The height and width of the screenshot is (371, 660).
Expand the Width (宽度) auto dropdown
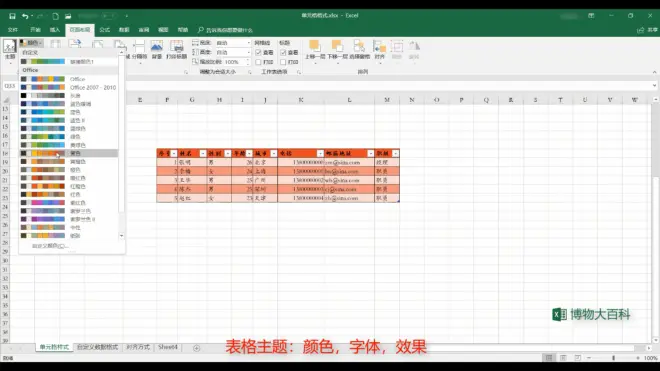pyautogui.click(x=248, y=43)
